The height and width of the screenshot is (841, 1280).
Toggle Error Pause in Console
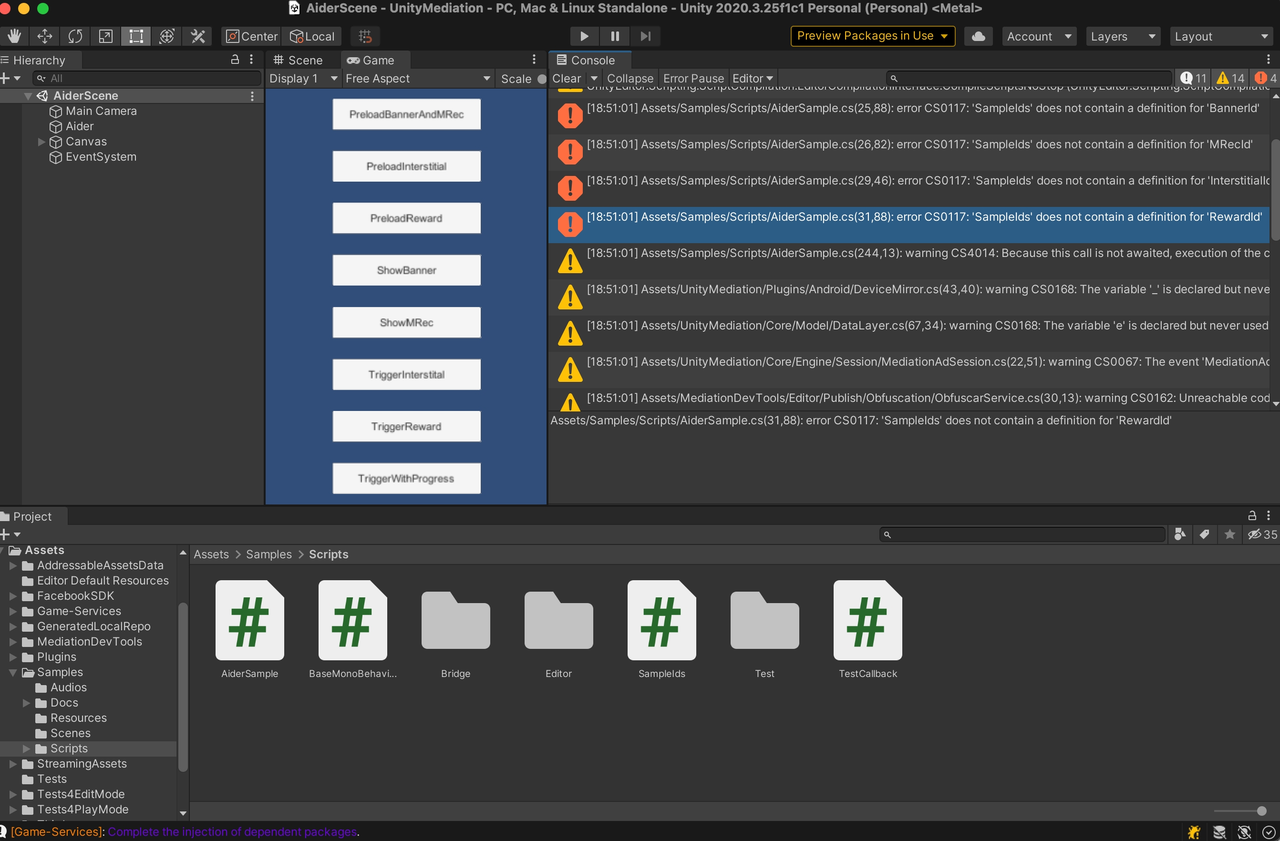click(693, 78)
